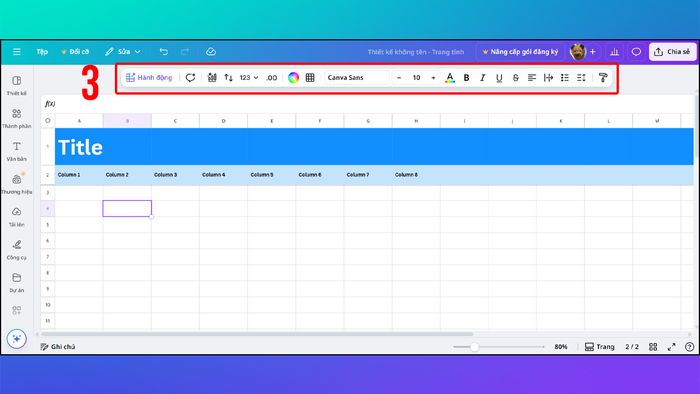Viewport: 700px width, 394px height.
Task: Sort data with the up-down arrows icon
Action: [229, 78]
